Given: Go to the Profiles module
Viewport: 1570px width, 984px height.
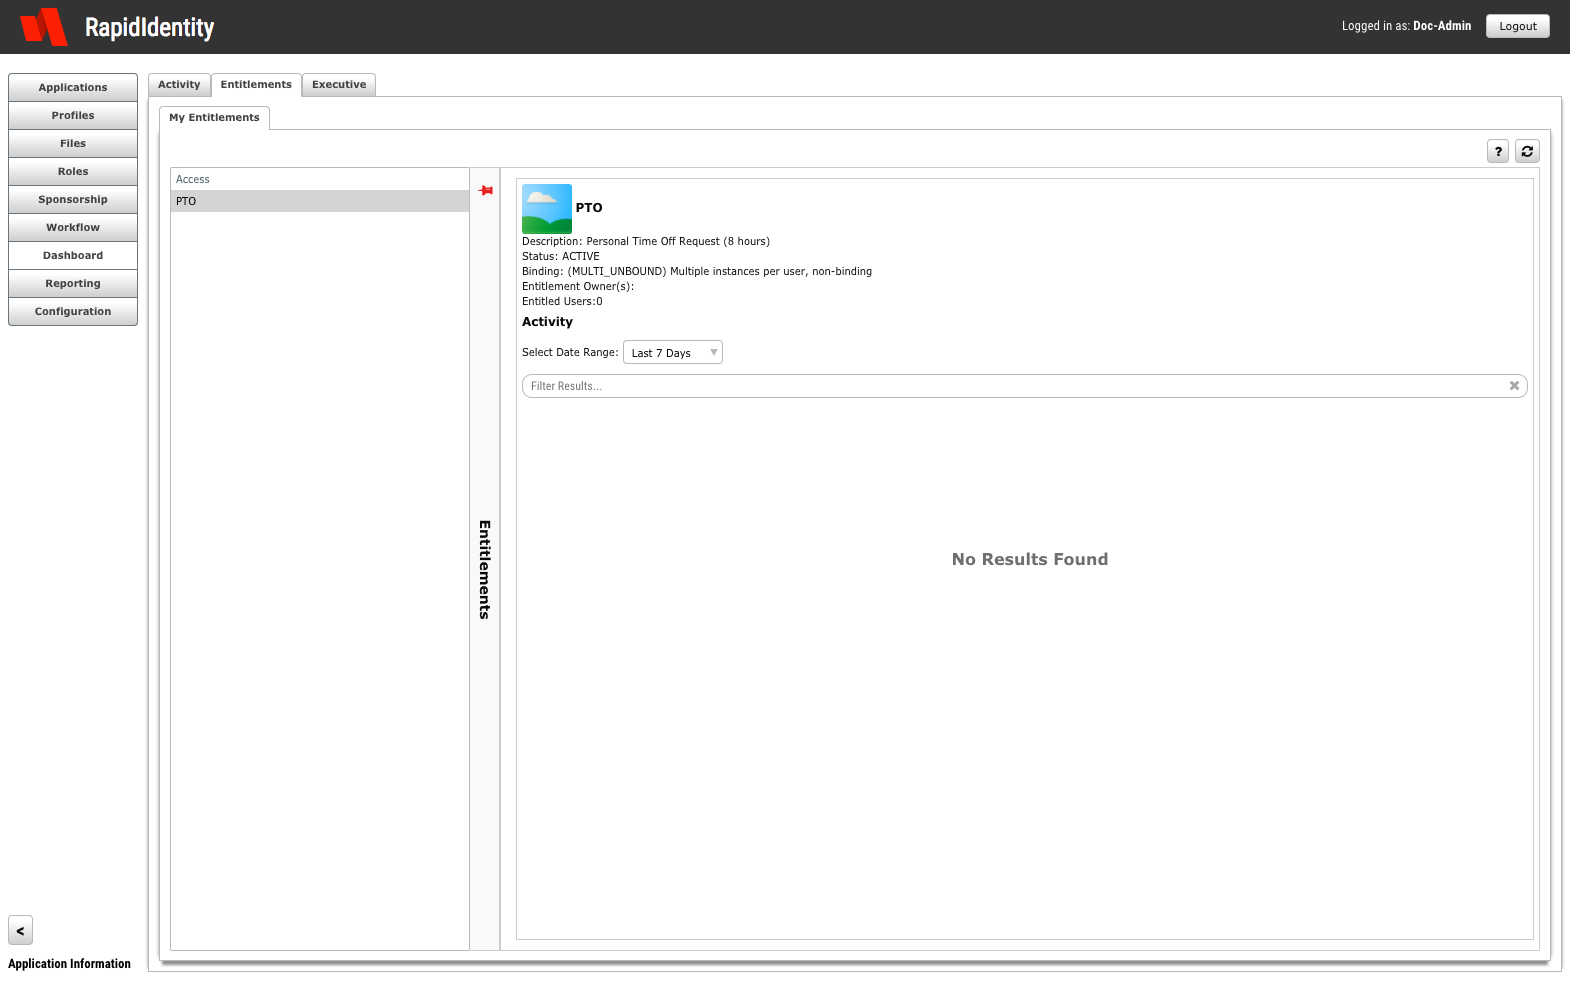Looking at the screenshot, I should click(x=73, y=116).
